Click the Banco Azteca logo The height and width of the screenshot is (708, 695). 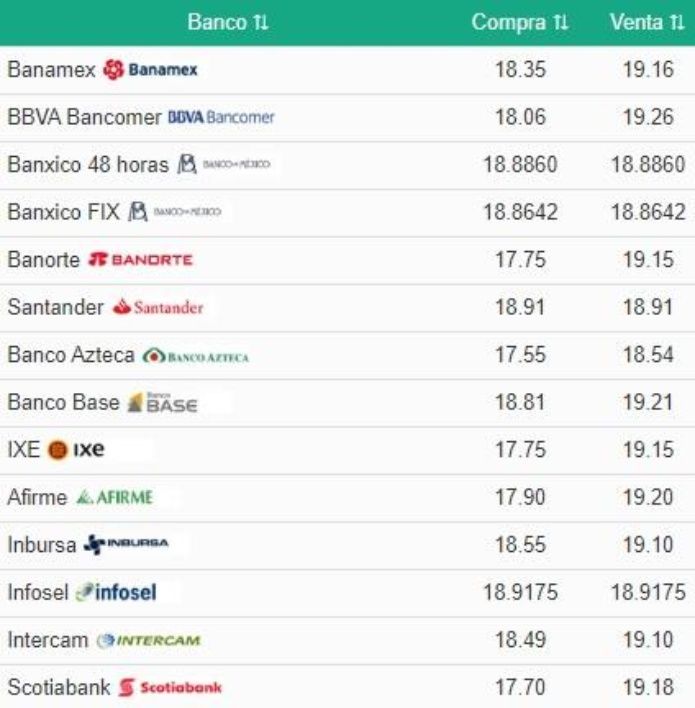[x=196, y=357]
